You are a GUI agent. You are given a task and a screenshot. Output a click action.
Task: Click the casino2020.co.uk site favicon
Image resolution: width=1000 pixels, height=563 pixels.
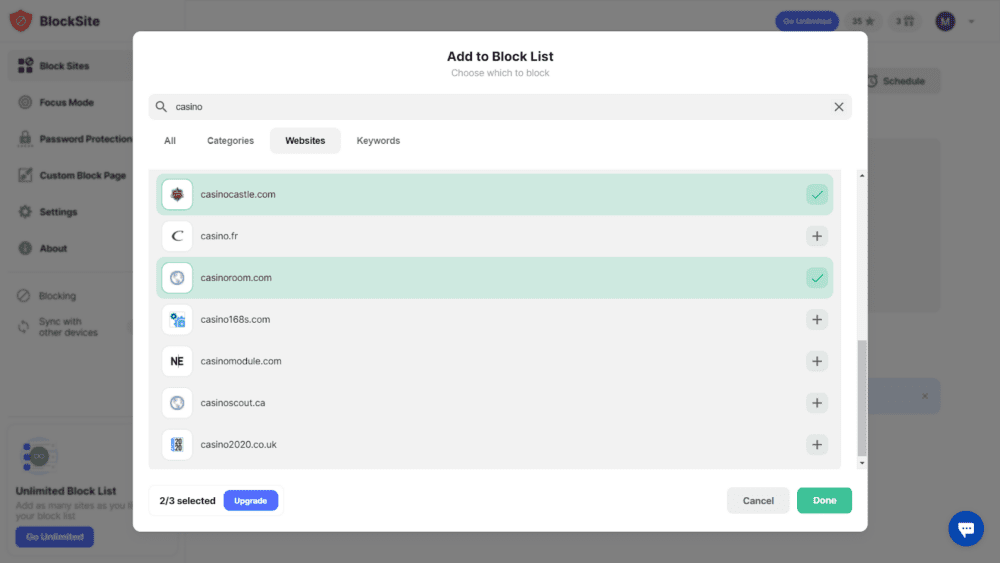(x=177, y=444)
